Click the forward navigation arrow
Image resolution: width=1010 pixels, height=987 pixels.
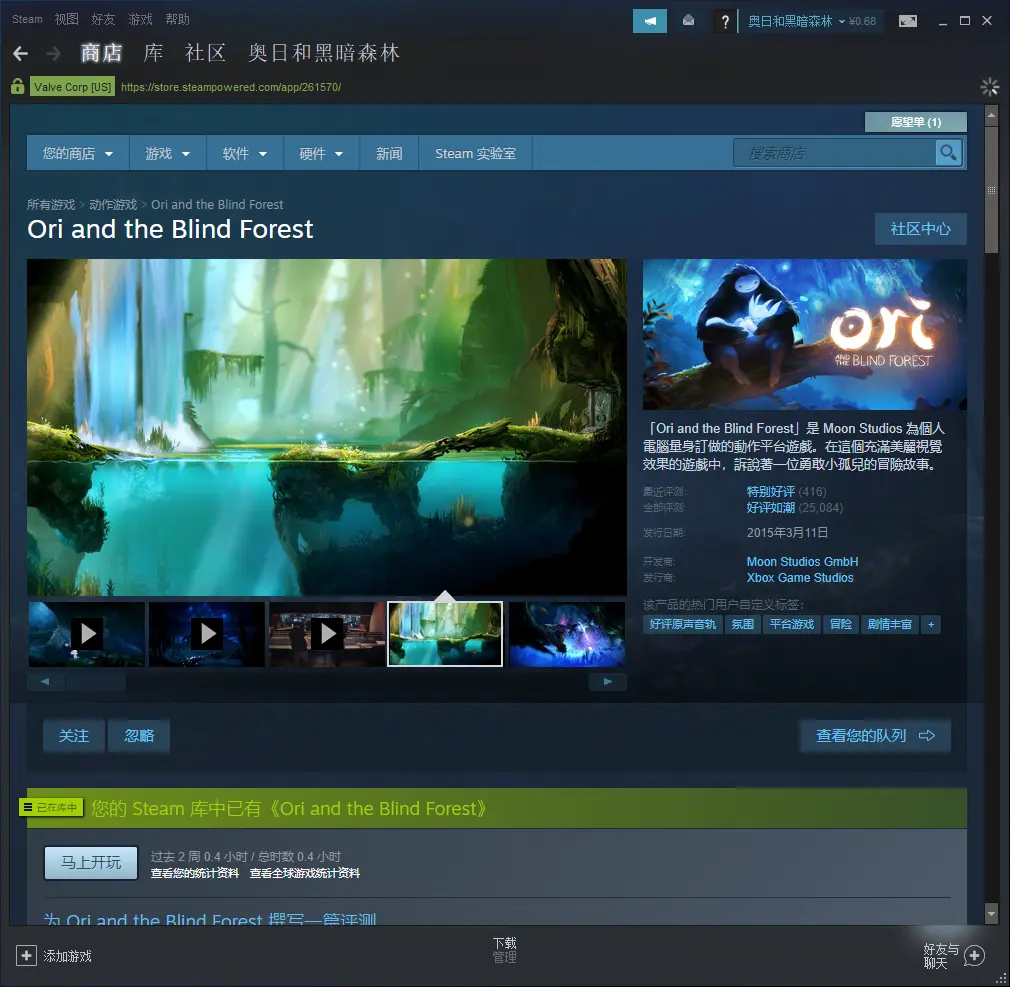54,53
